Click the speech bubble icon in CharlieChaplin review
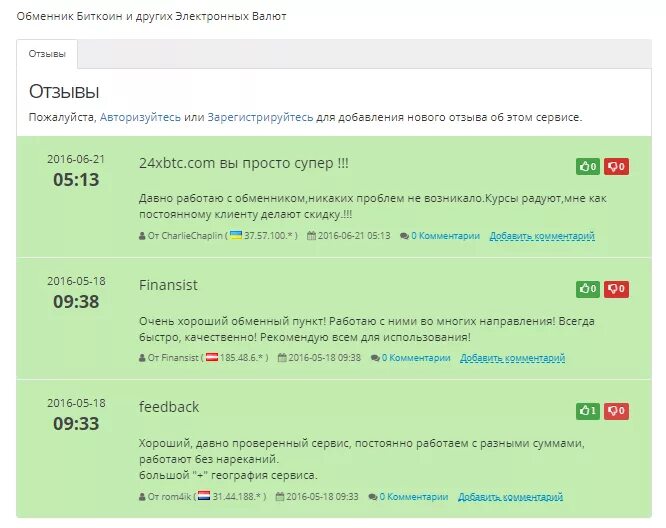This screenshot has width=666, height=528. (404, 236)
